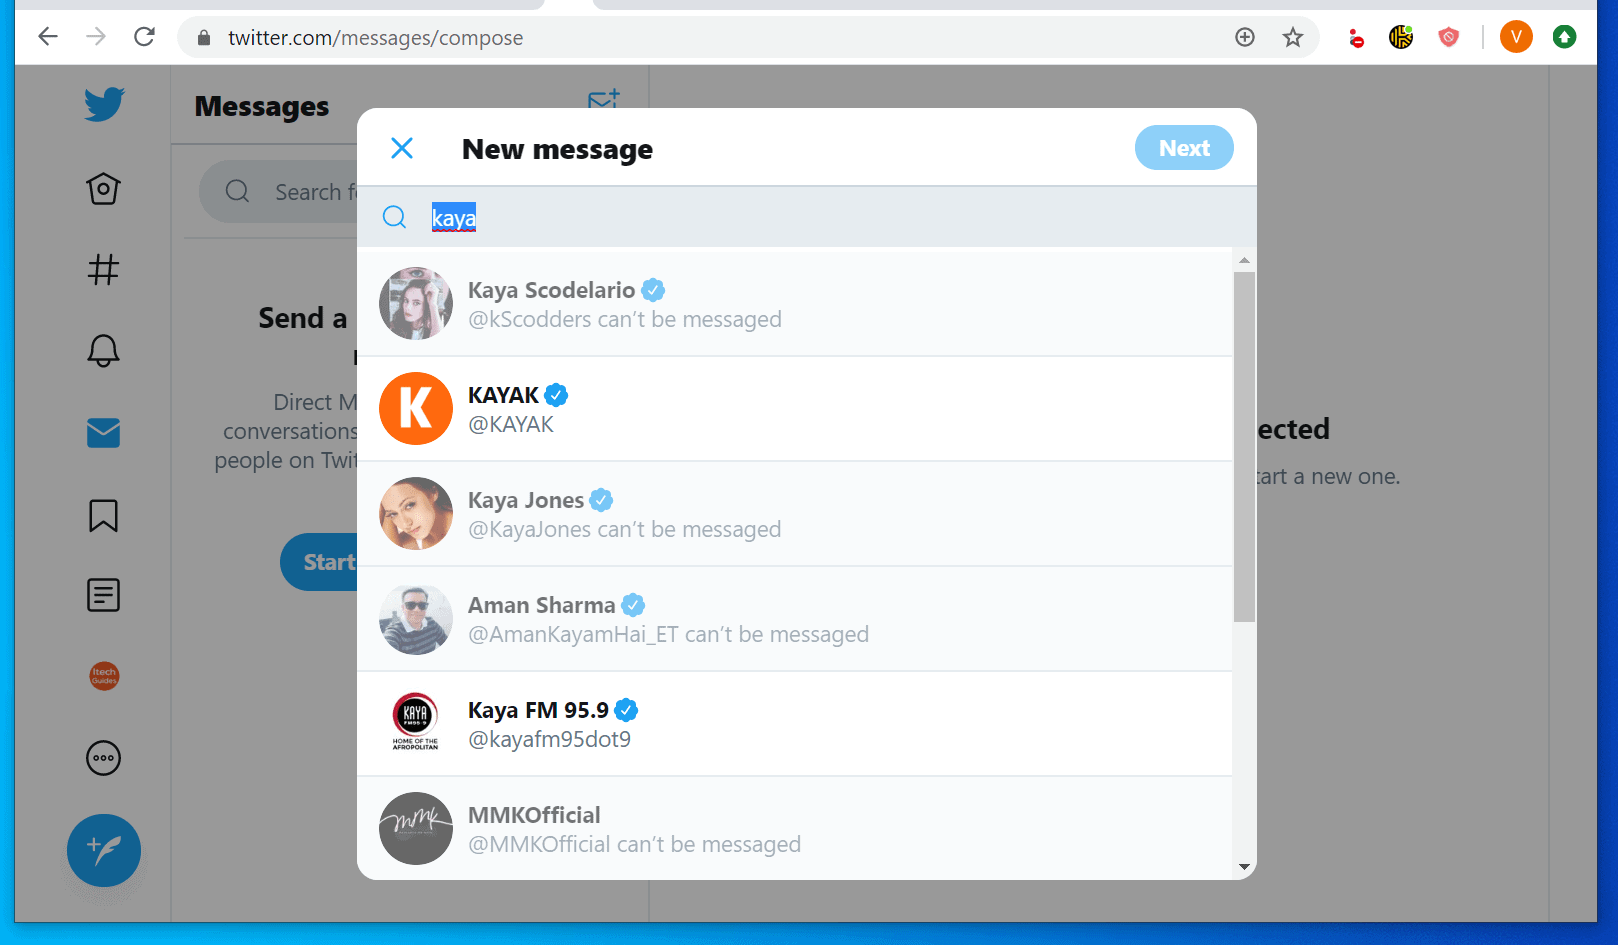Viewport: 1618px width, 945px height.
Task: Click the red shield extension icon
Action: (x=1449, y=37)
